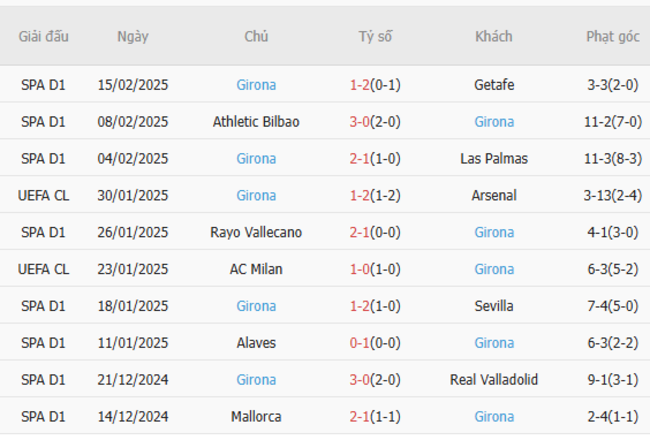Open the Sevilla team name
The image size is (650, 440).
tap(494, 307)
